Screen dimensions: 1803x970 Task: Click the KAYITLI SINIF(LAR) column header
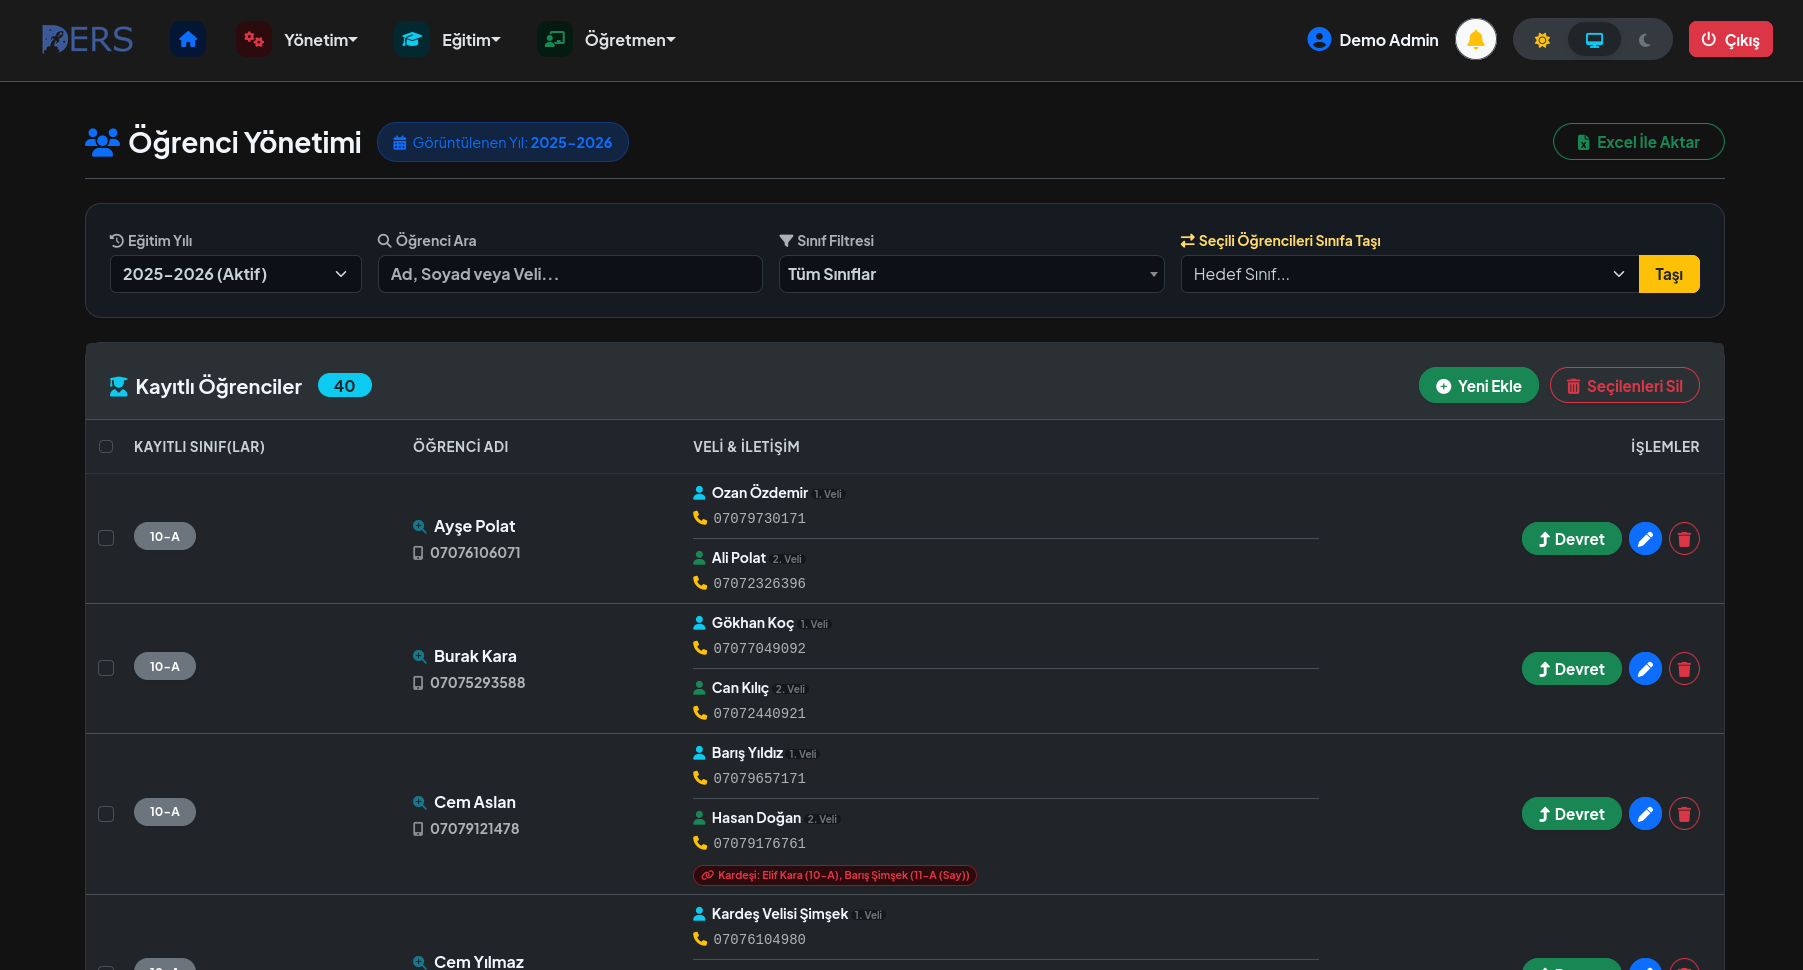199,447
